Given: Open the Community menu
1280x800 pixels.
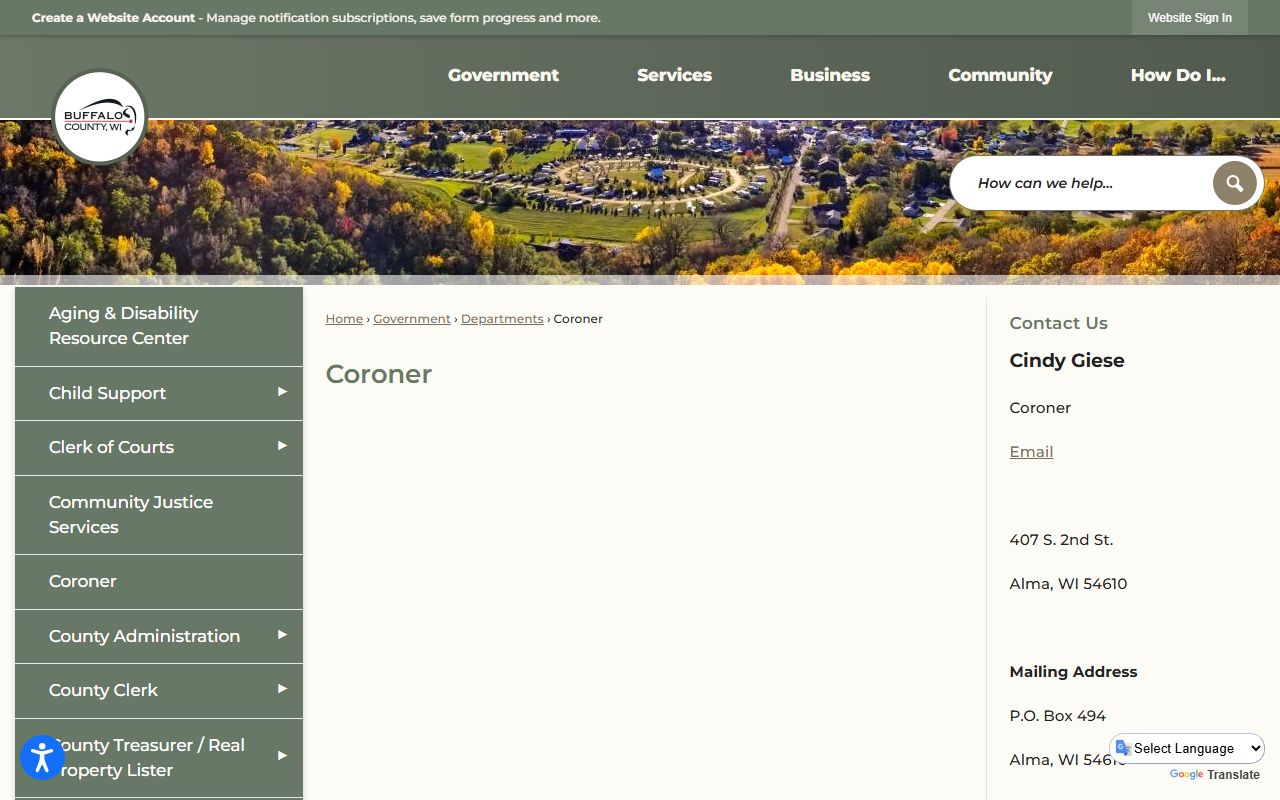Looking at the screenshot, I should (x=1000, y=75).
